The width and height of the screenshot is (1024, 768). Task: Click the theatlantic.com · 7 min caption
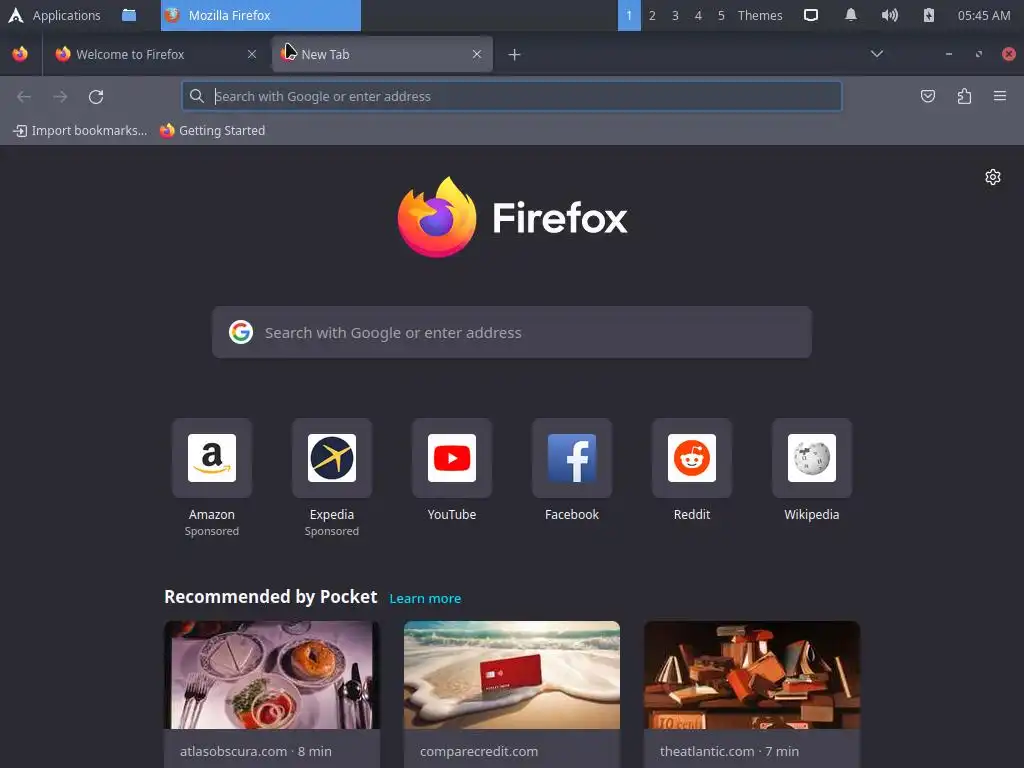click(729, 751)
